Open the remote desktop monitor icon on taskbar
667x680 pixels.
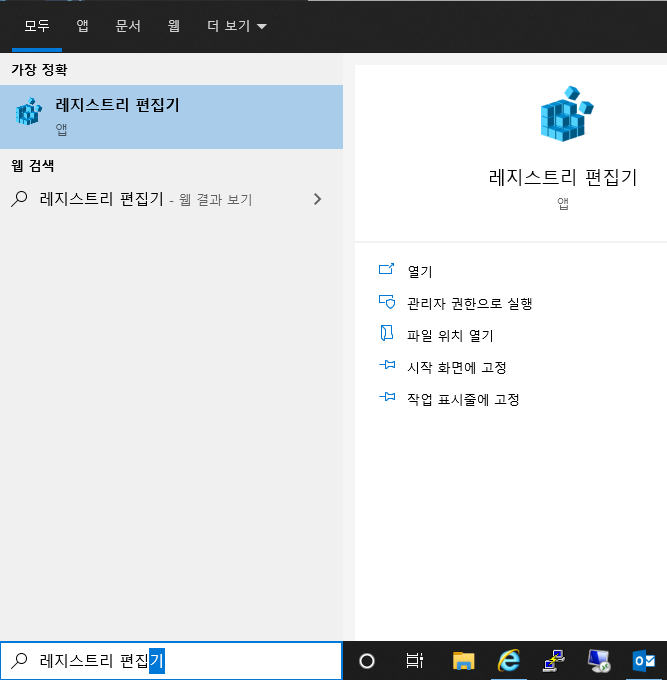tap(599, 661)
